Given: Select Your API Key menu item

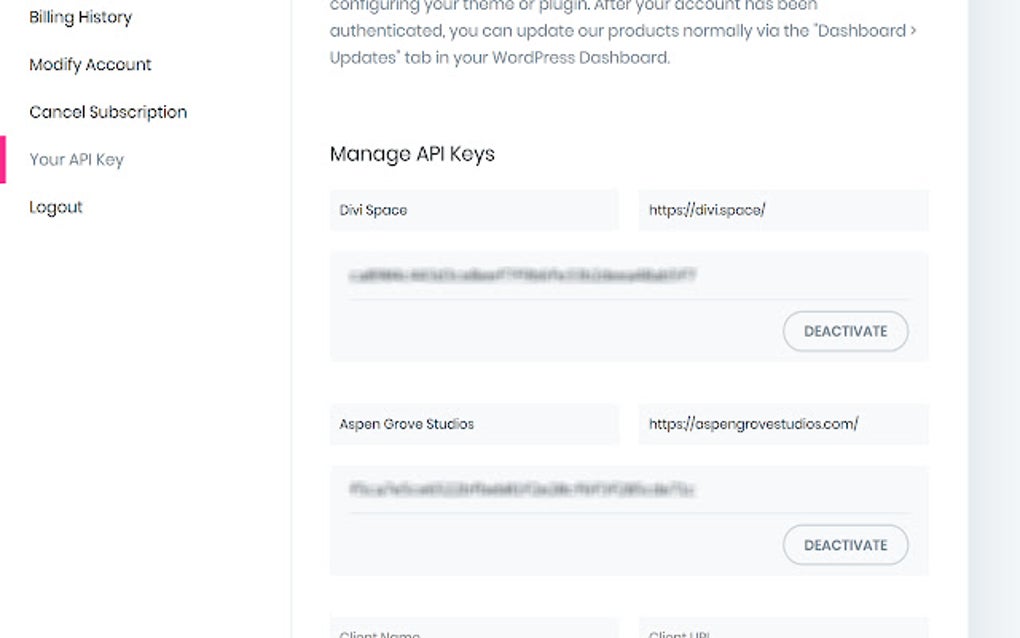Looking at the screenshot, I should click(77, 159).
